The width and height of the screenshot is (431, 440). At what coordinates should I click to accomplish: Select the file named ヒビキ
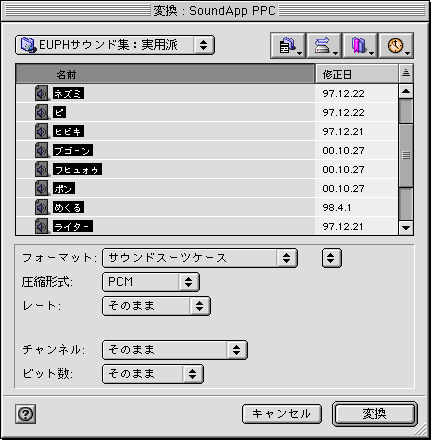click(68, 131)
